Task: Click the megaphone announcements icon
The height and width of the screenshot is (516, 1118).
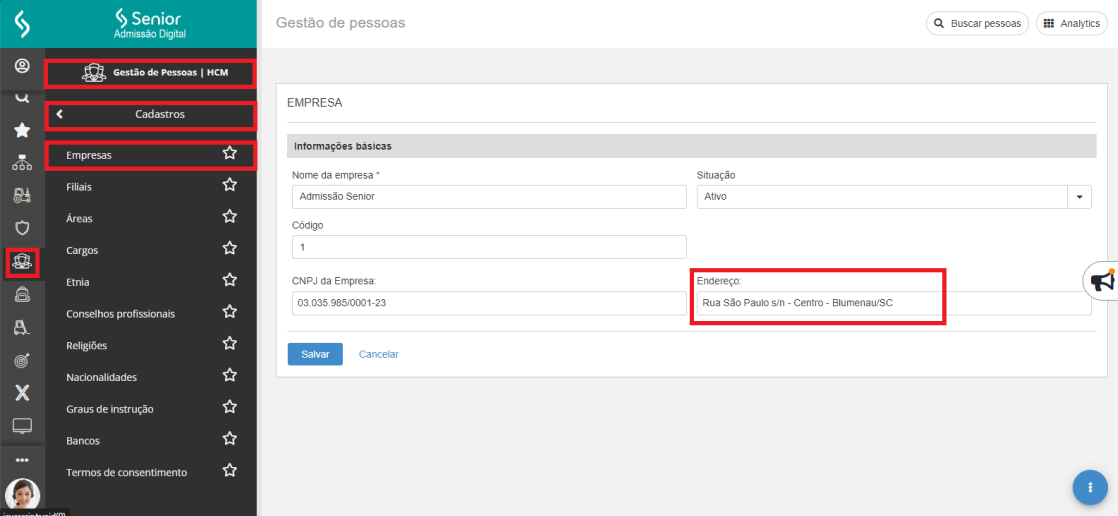Action: (1101, 282)
